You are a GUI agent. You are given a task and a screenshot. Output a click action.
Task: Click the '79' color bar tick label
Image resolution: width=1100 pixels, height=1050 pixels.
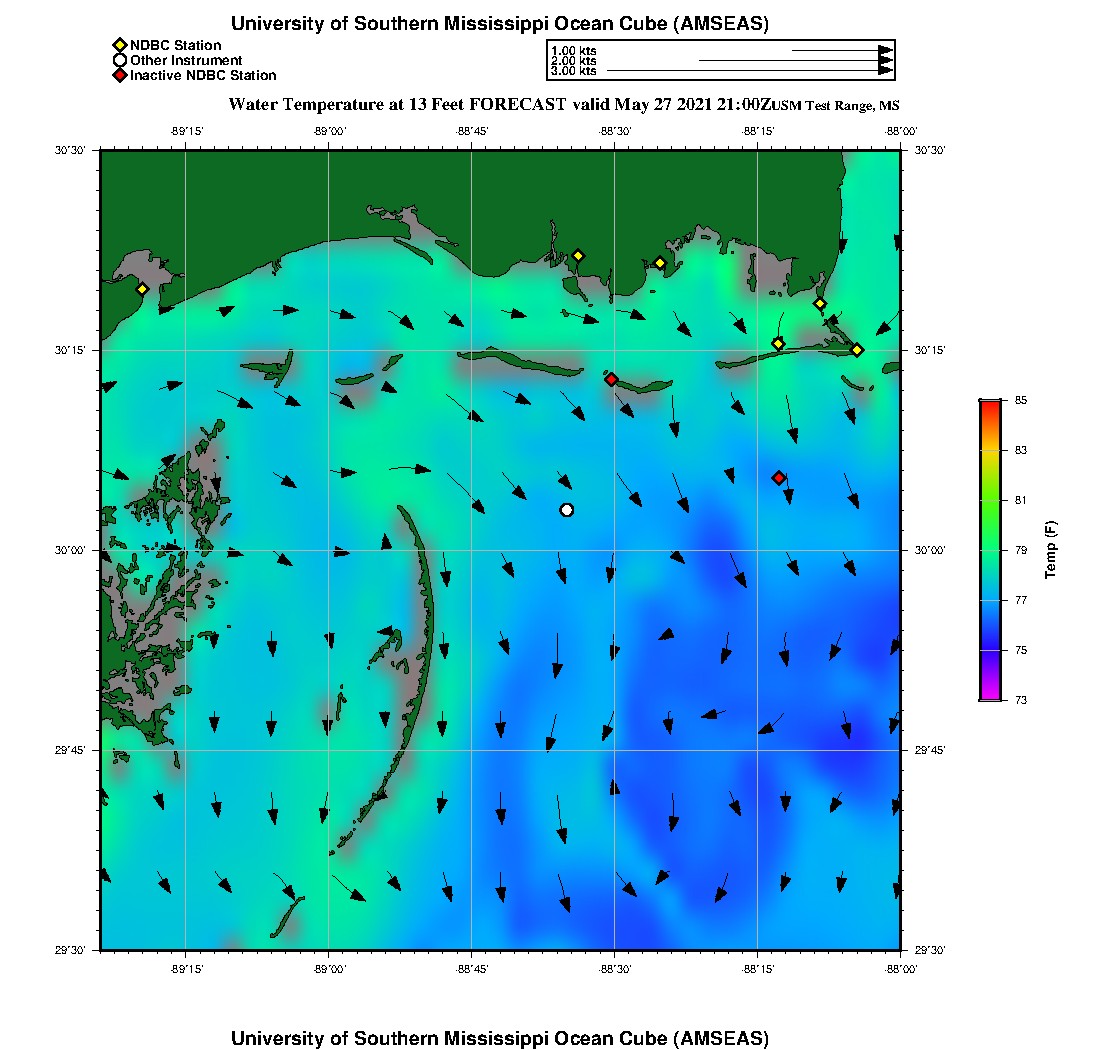click(1021, 550)
